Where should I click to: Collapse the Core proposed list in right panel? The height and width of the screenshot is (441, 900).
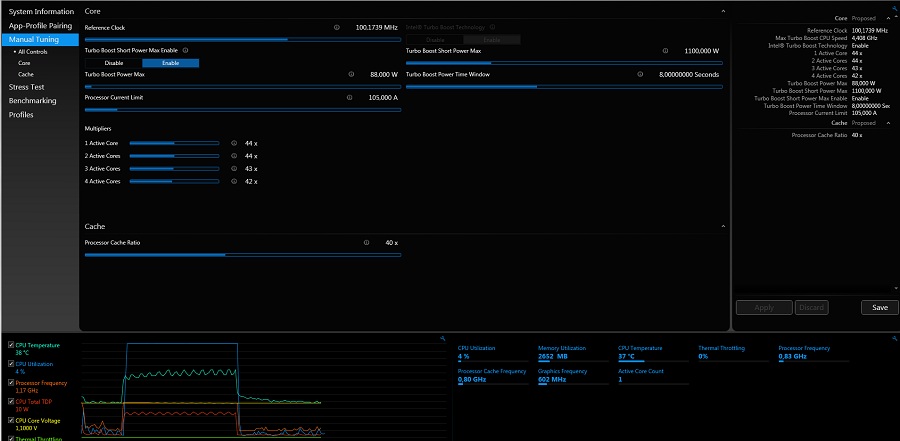(x=888, y=18)
